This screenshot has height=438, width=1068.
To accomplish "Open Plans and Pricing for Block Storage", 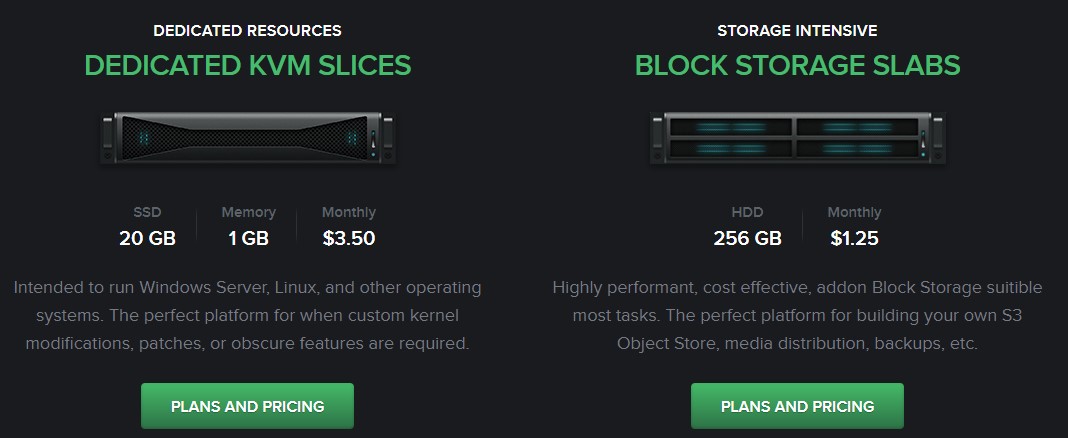I will 797,406.
